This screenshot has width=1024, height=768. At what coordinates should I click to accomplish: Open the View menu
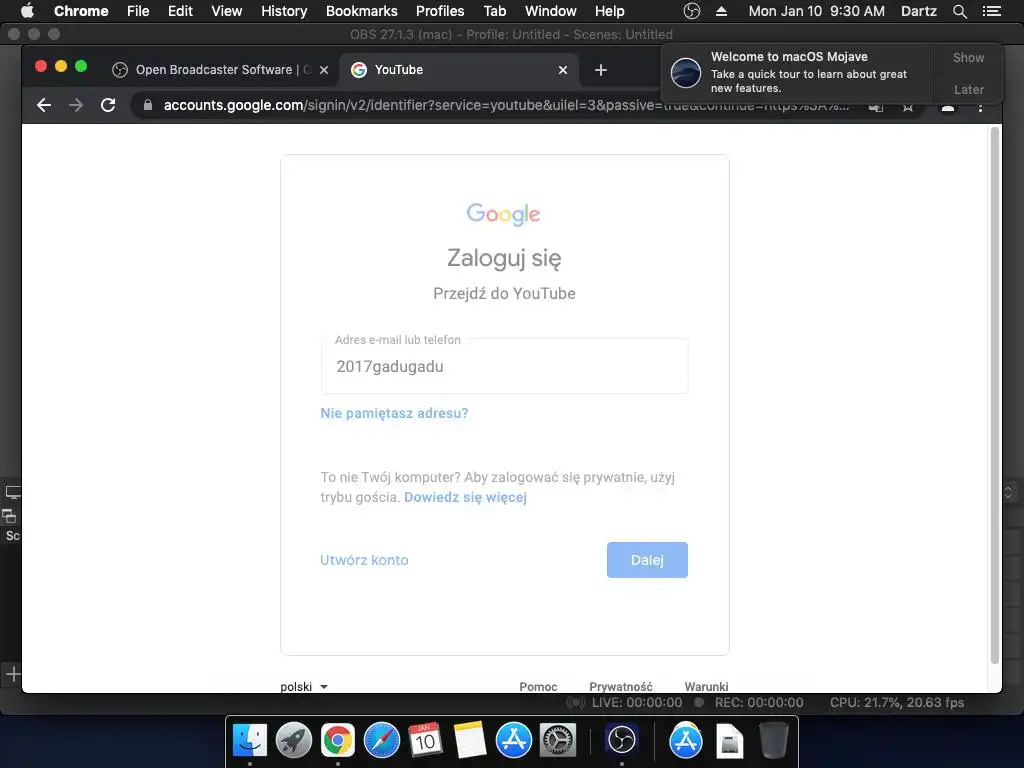click(227, 11)
